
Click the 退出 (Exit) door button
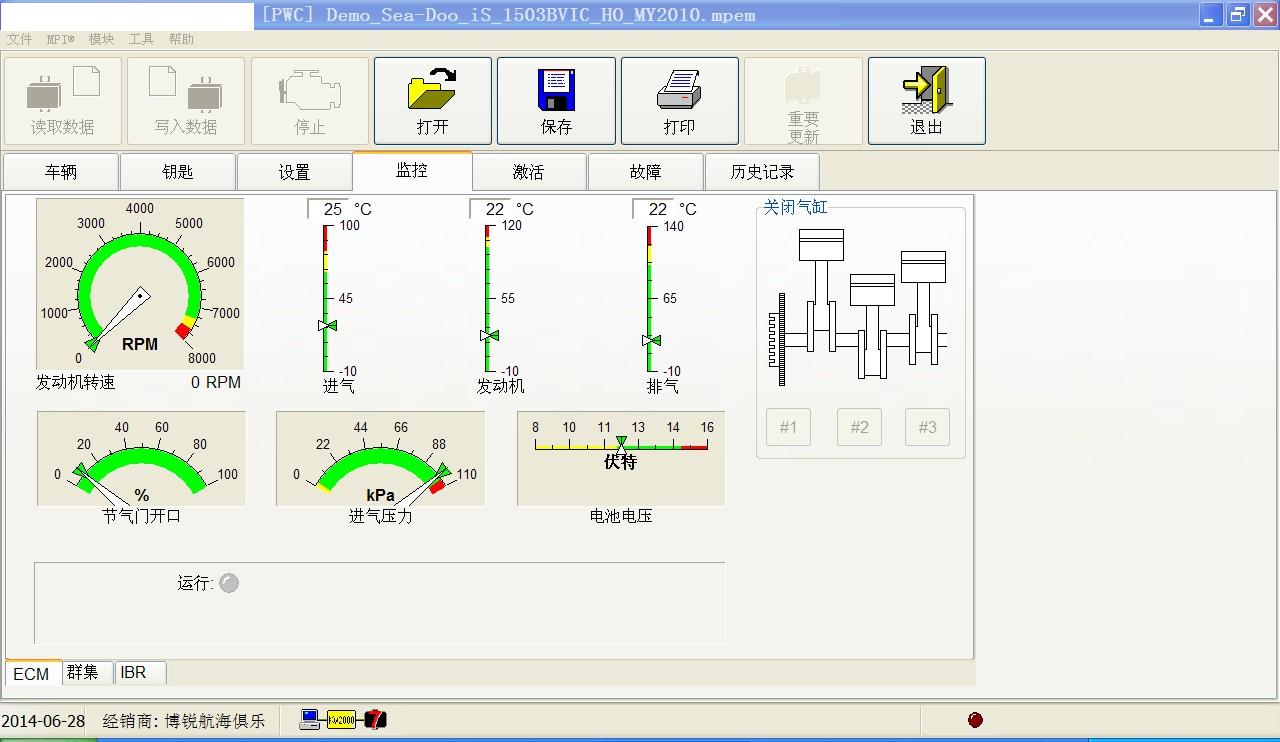(927, 101)
